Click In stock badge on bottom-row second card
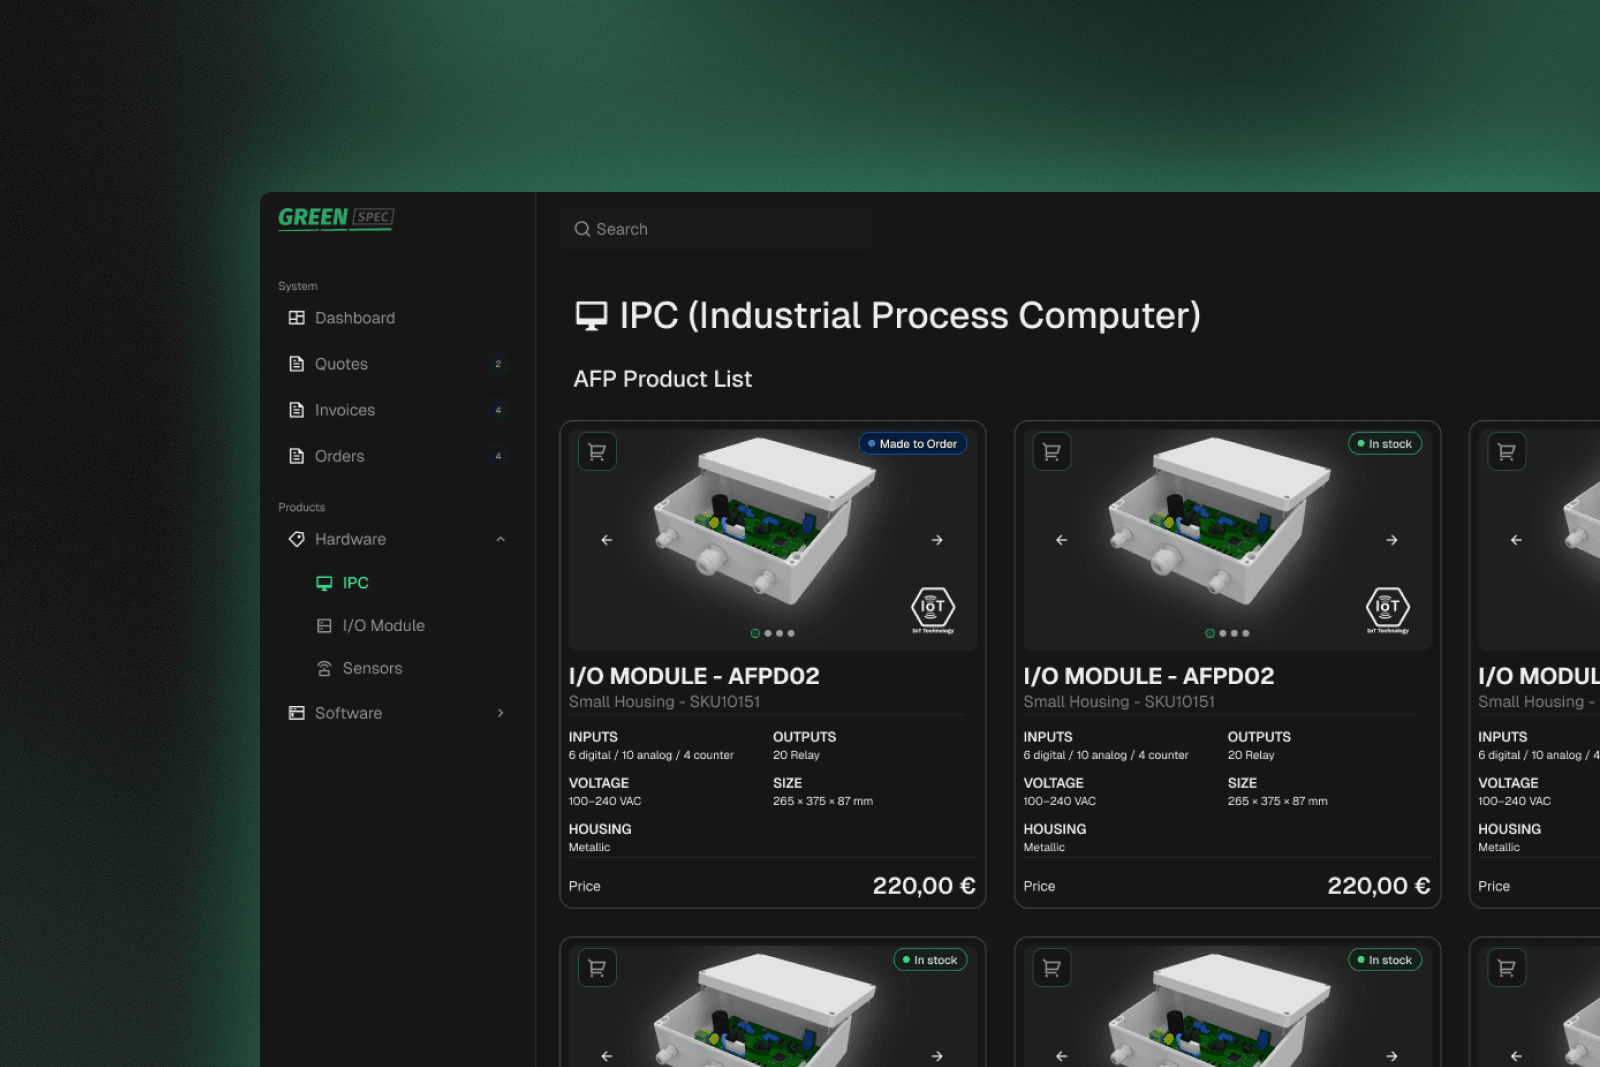The height and width of the screenshot is (1067, 1600). click(x=1385, y=960)
